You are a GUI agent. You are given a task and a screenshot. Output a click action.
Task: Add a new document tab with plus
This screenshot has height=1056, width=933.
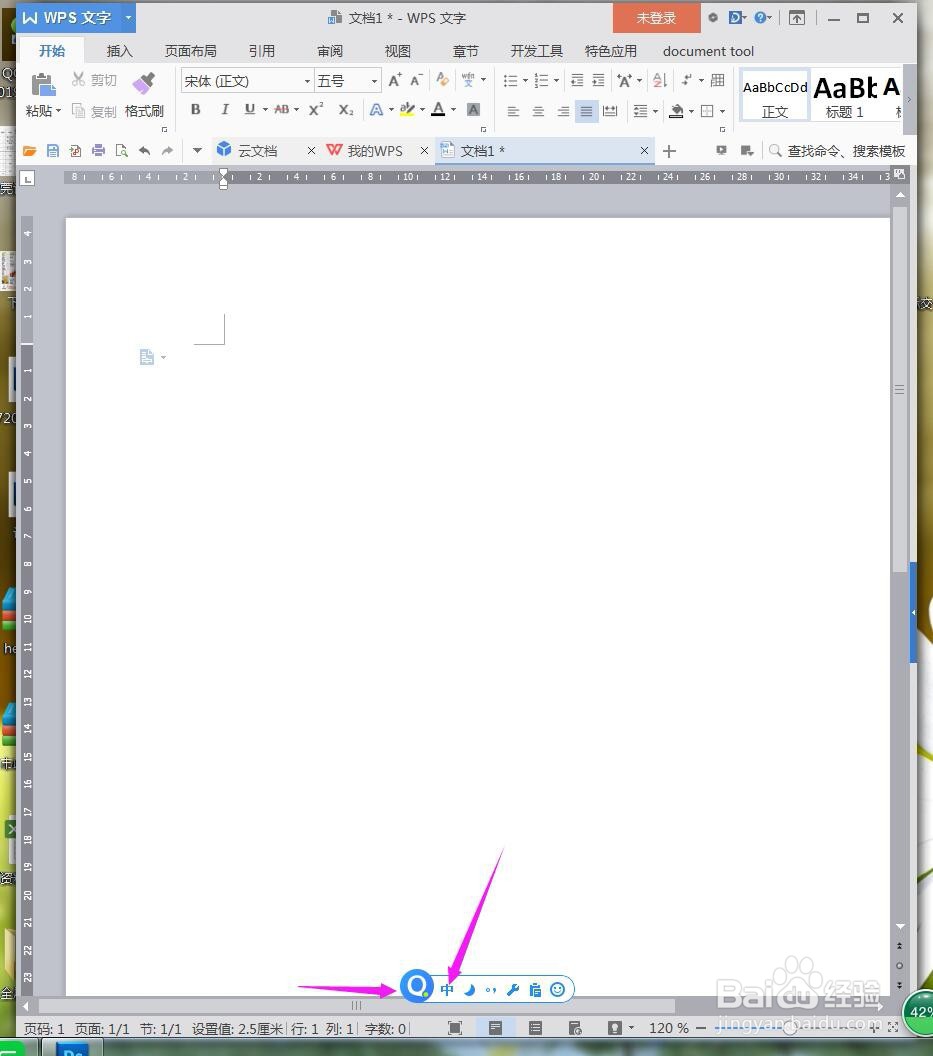click(669, 151)
